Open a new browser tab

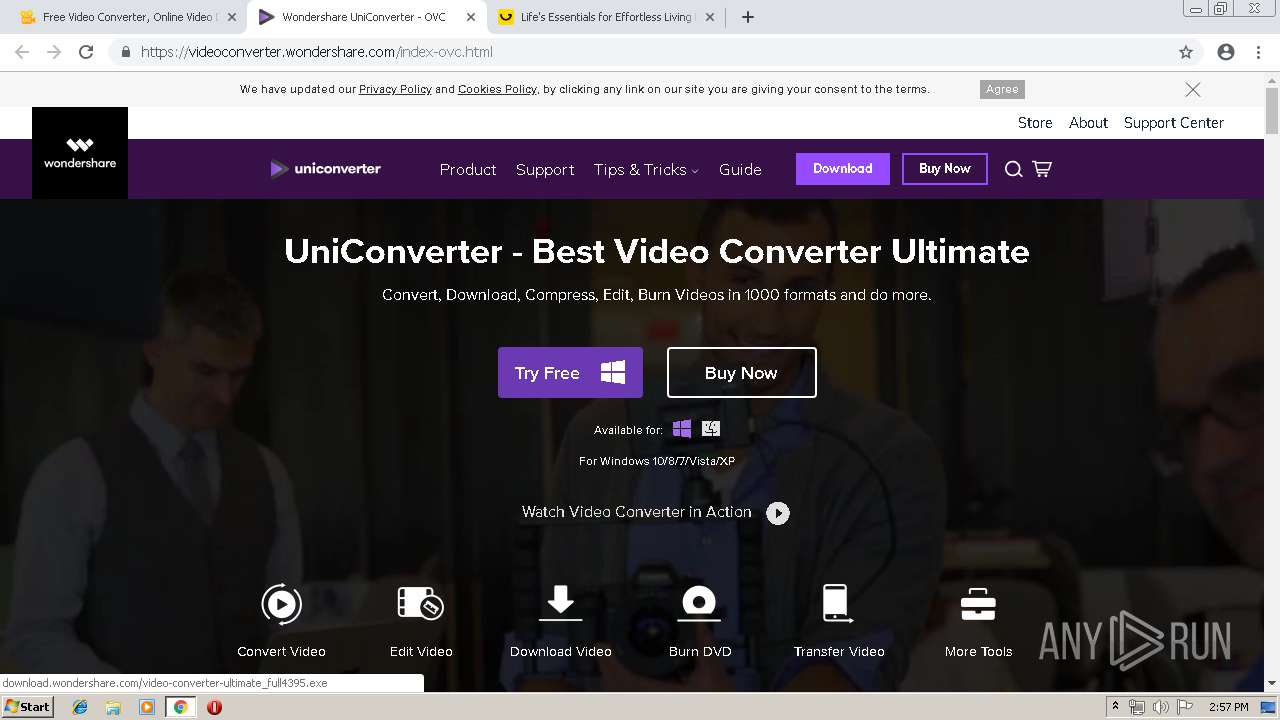[x=748, y=17]
